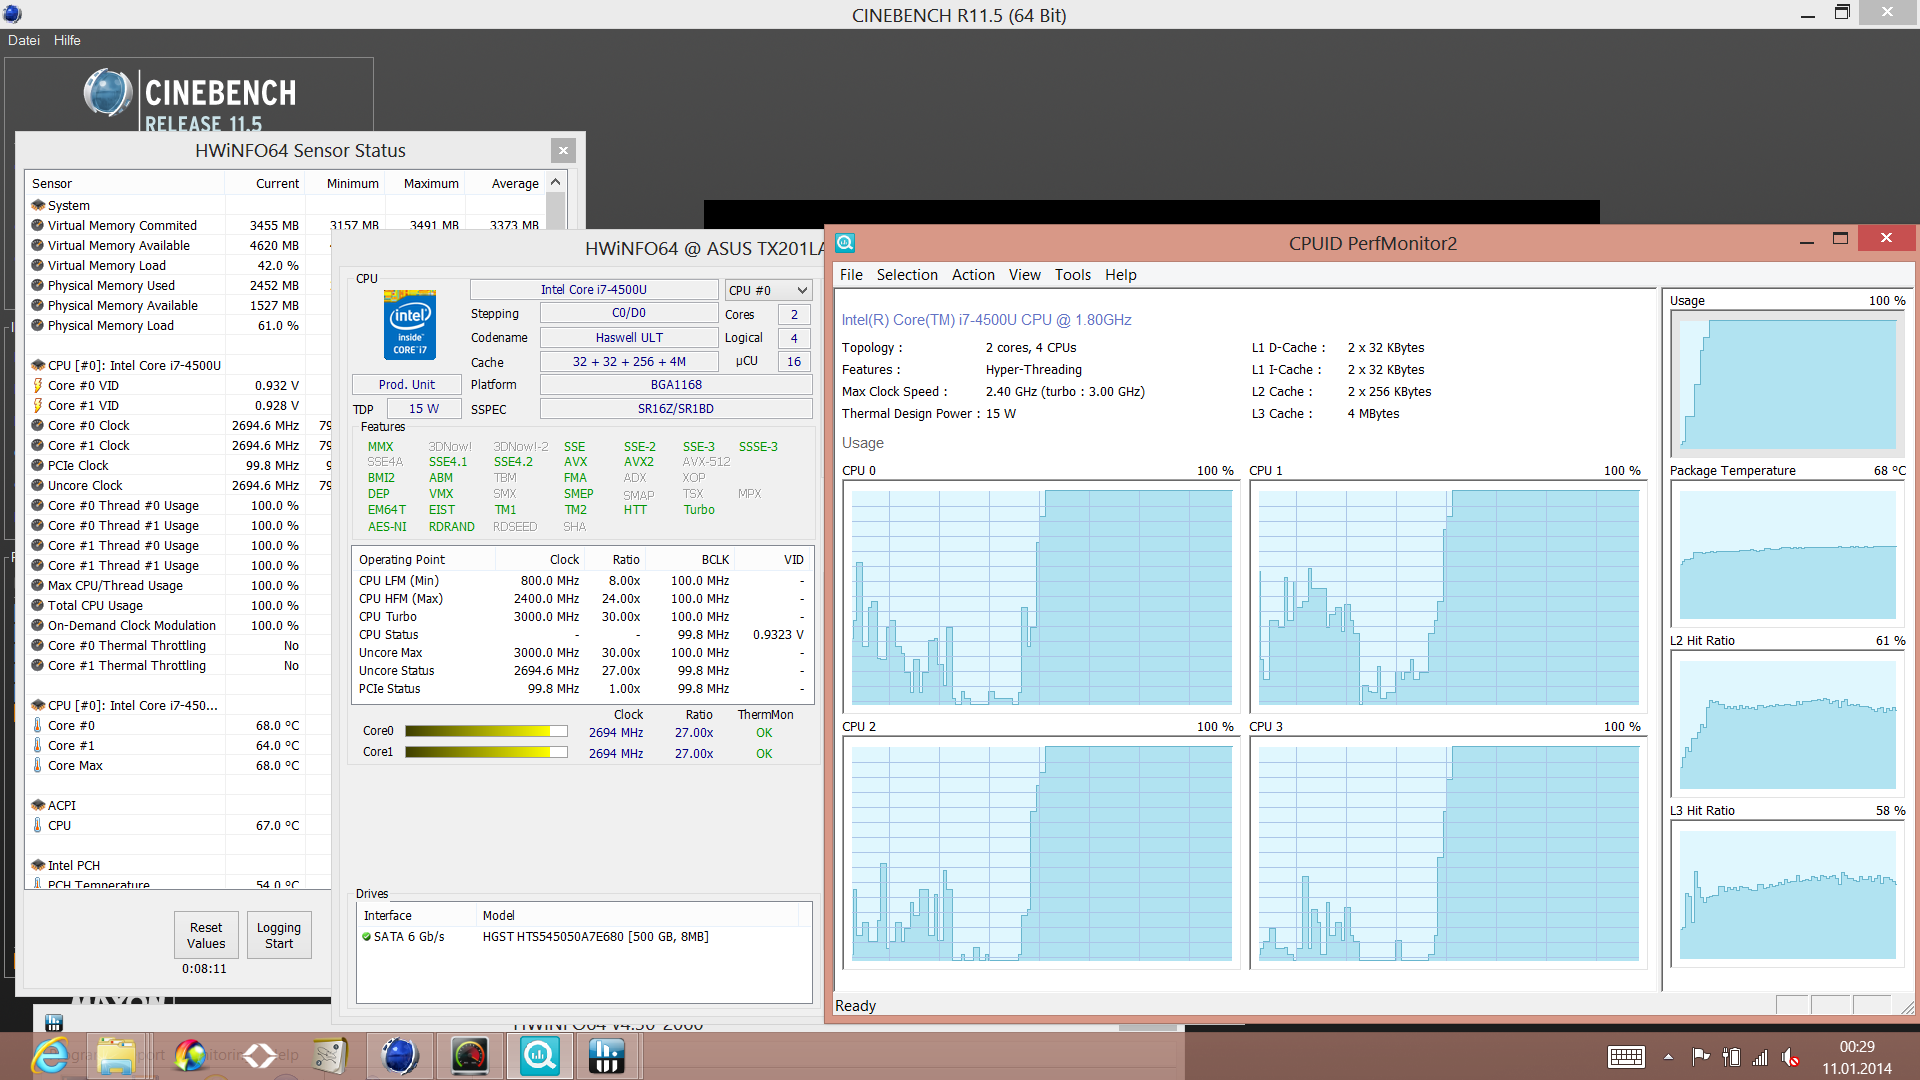
Task: Click the muted volume speaker icon
Action: pos(1790,1057)
